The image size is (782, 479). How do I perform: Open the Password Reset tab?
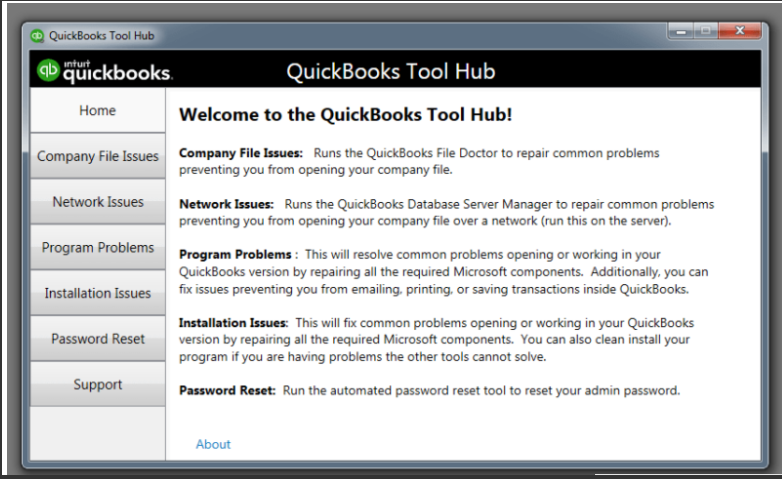tap(98, 339)
